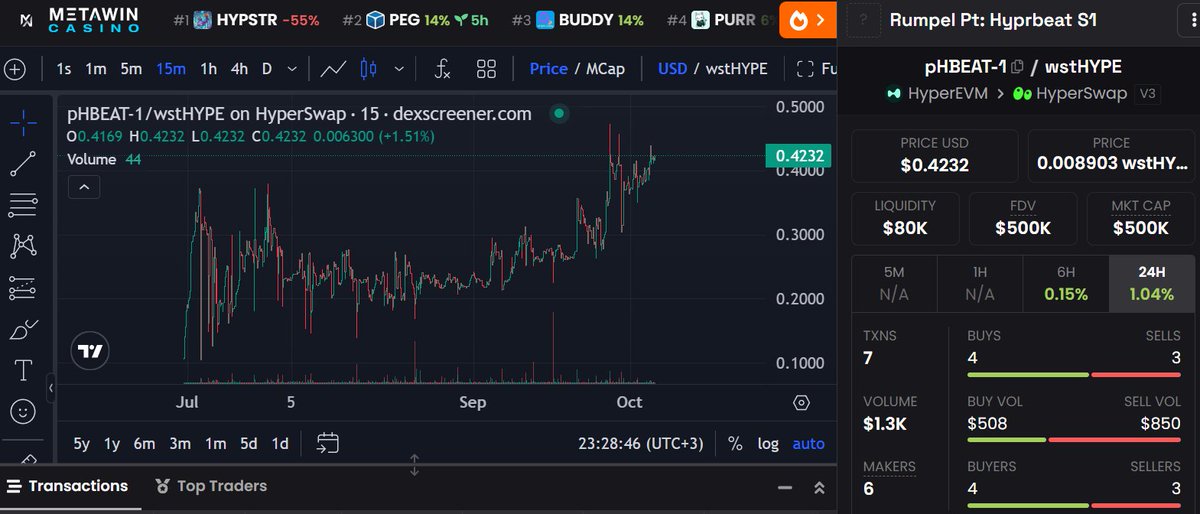
Task: Set chart range to 3m
Action: [x=180, y=443]
